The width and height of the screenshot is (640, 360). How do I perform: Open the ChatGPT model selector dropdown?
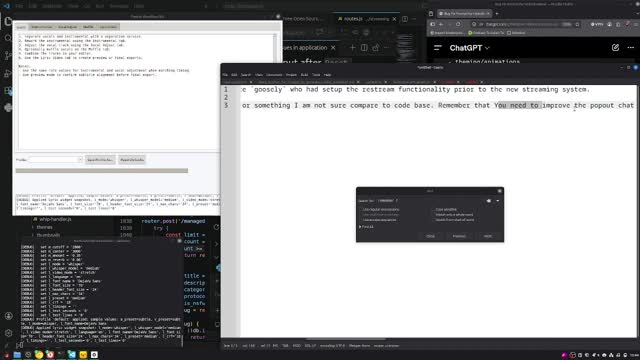pyautogui.click(x=469, y=48)
